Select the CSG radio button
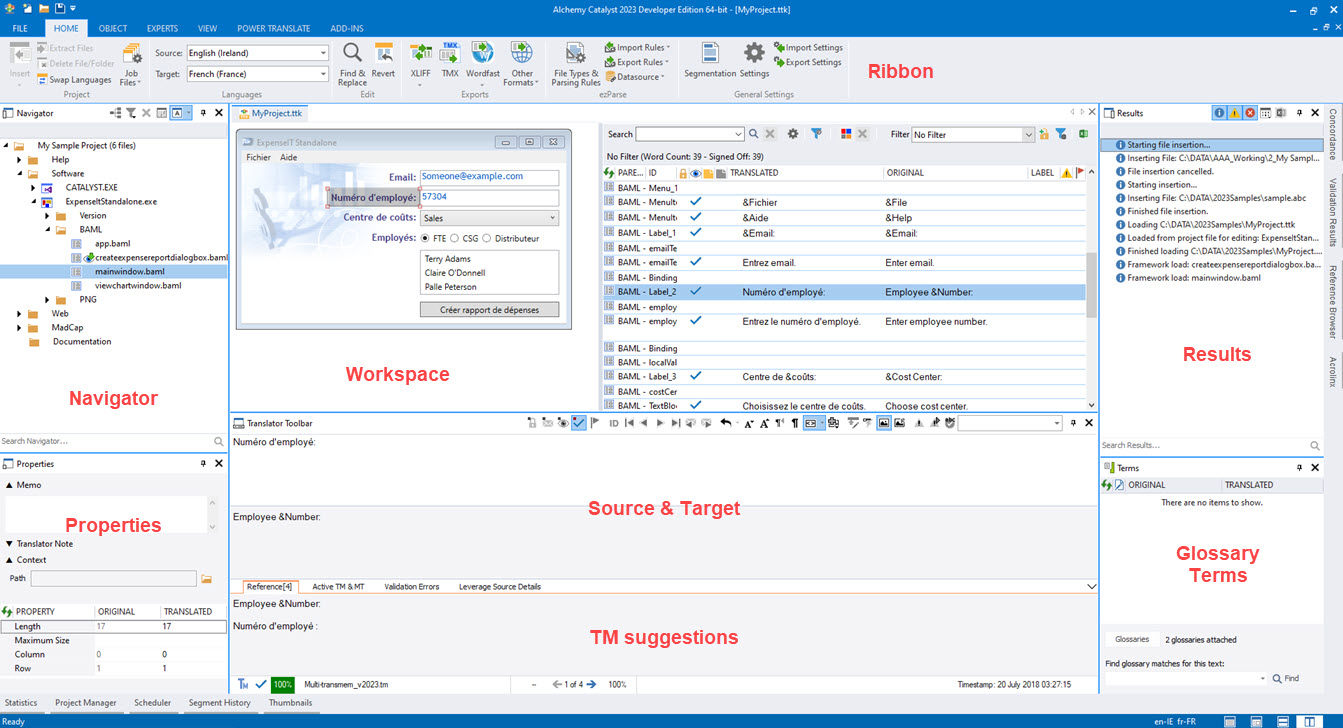 coord(455,239)
